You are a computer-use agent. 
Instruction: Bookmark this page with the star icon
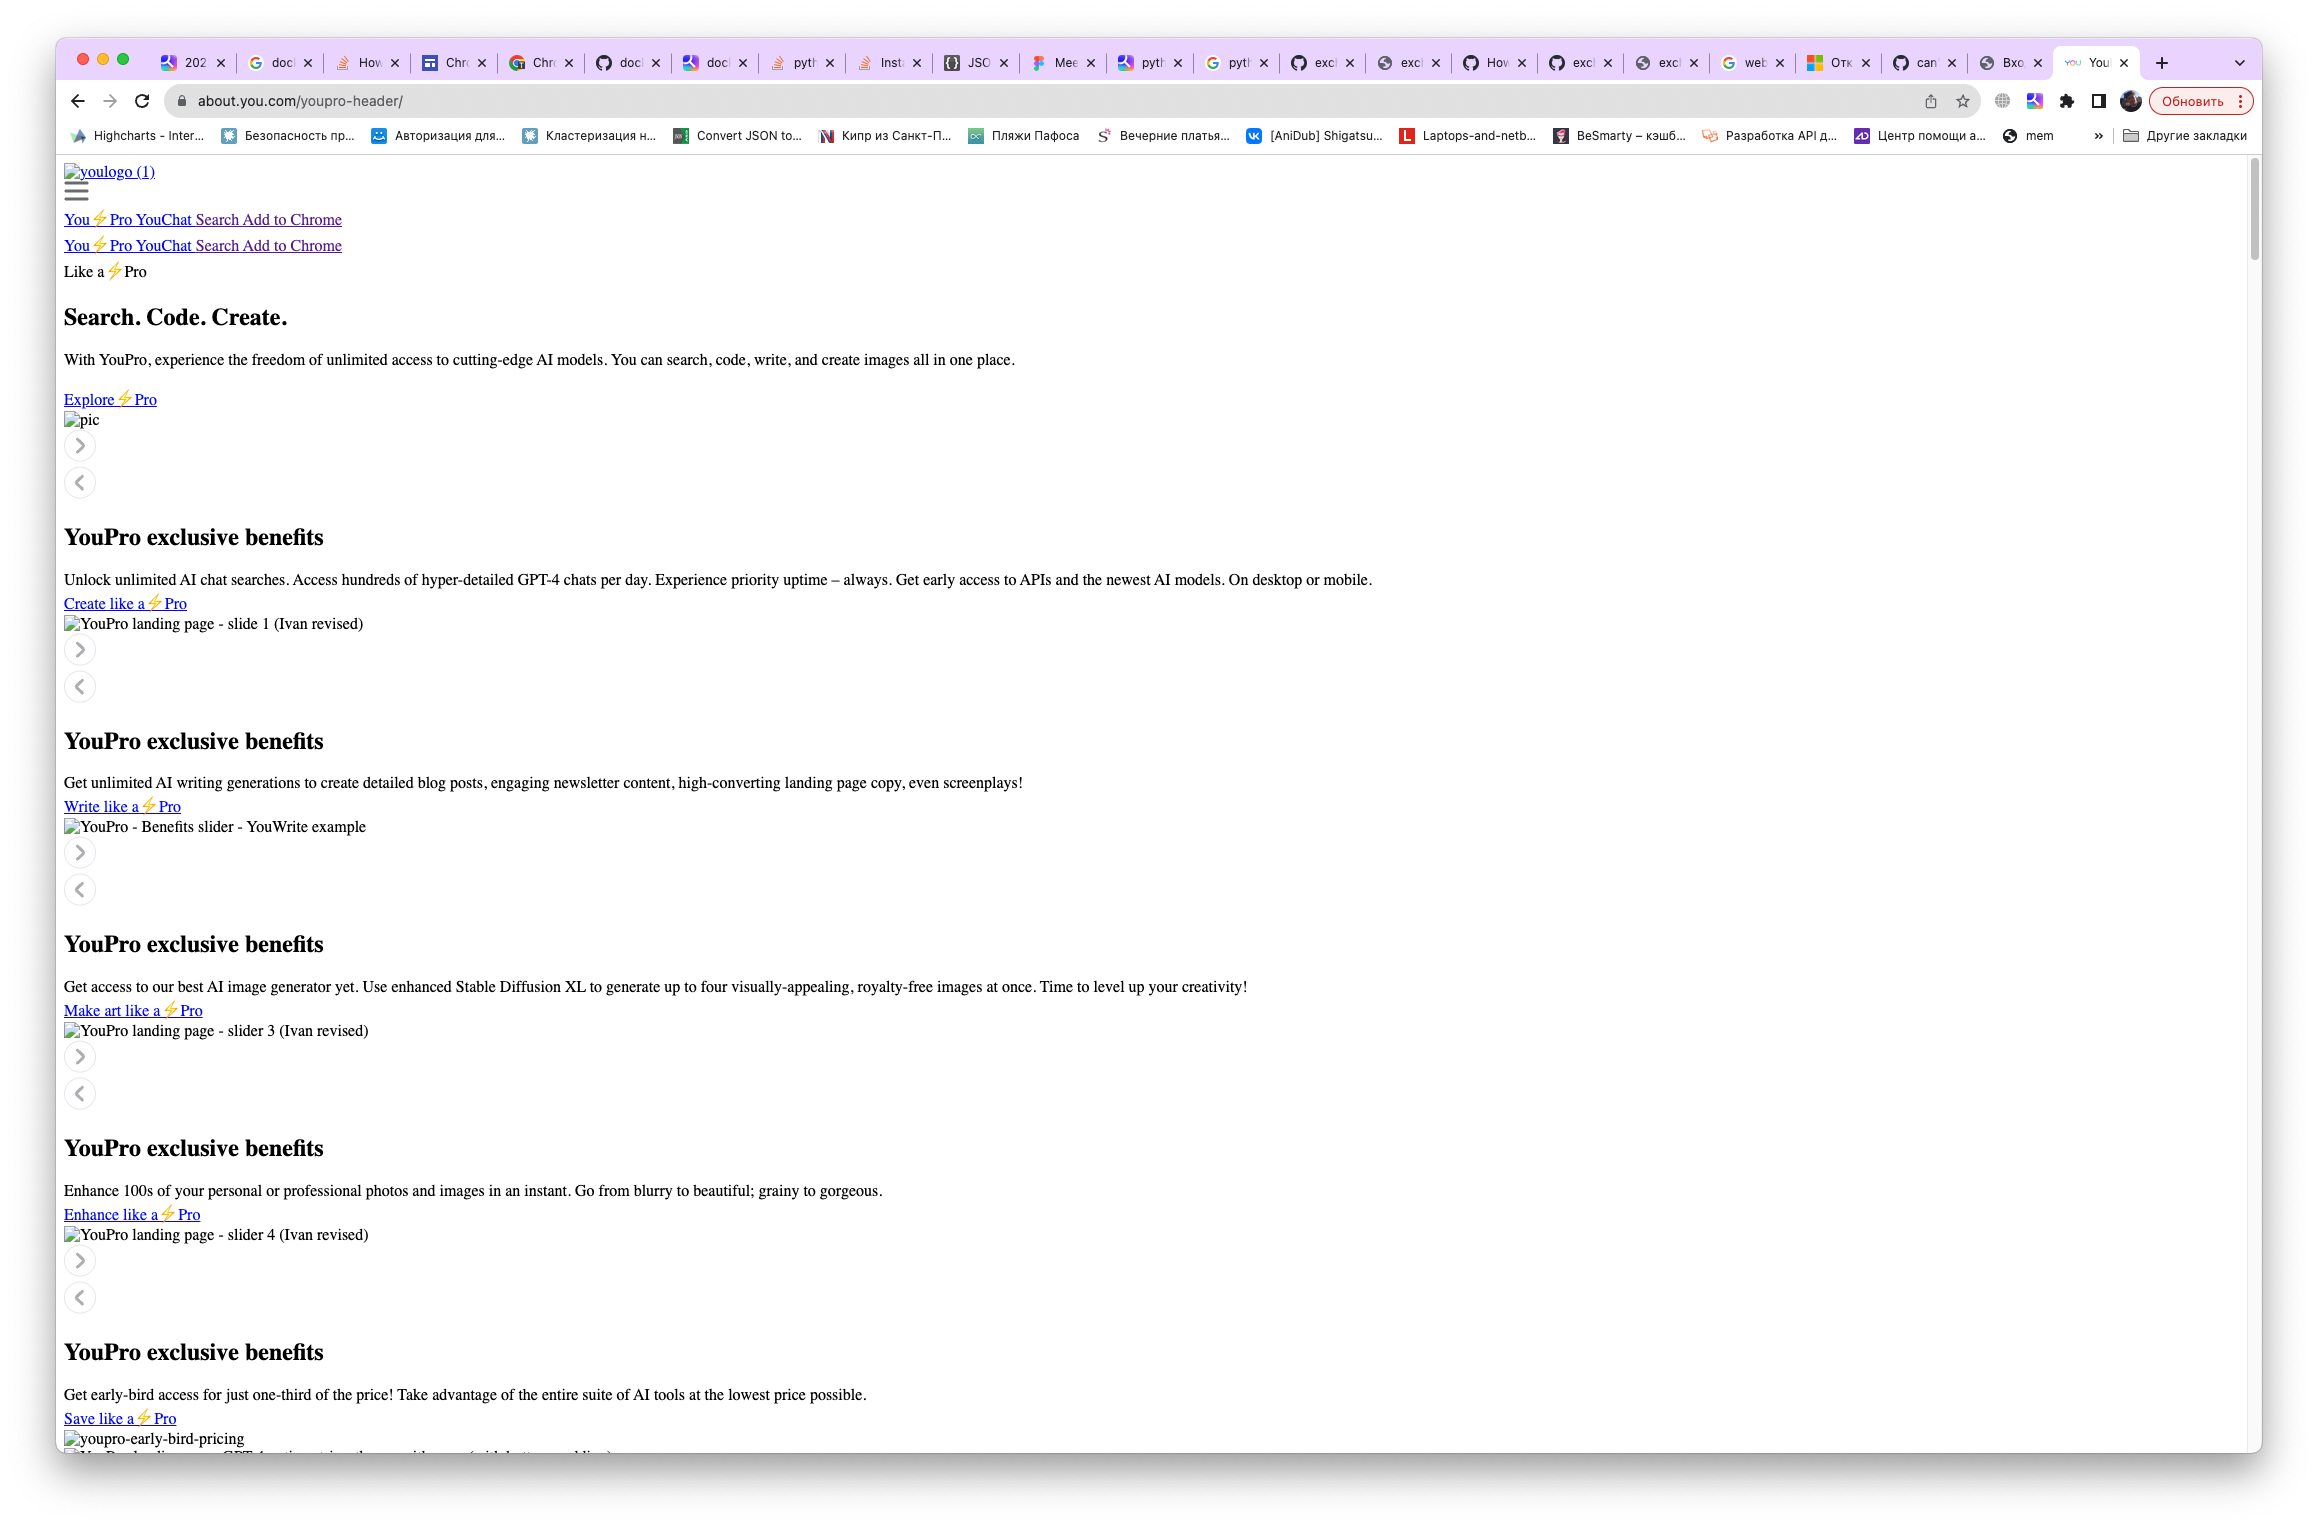[1963, 101]
